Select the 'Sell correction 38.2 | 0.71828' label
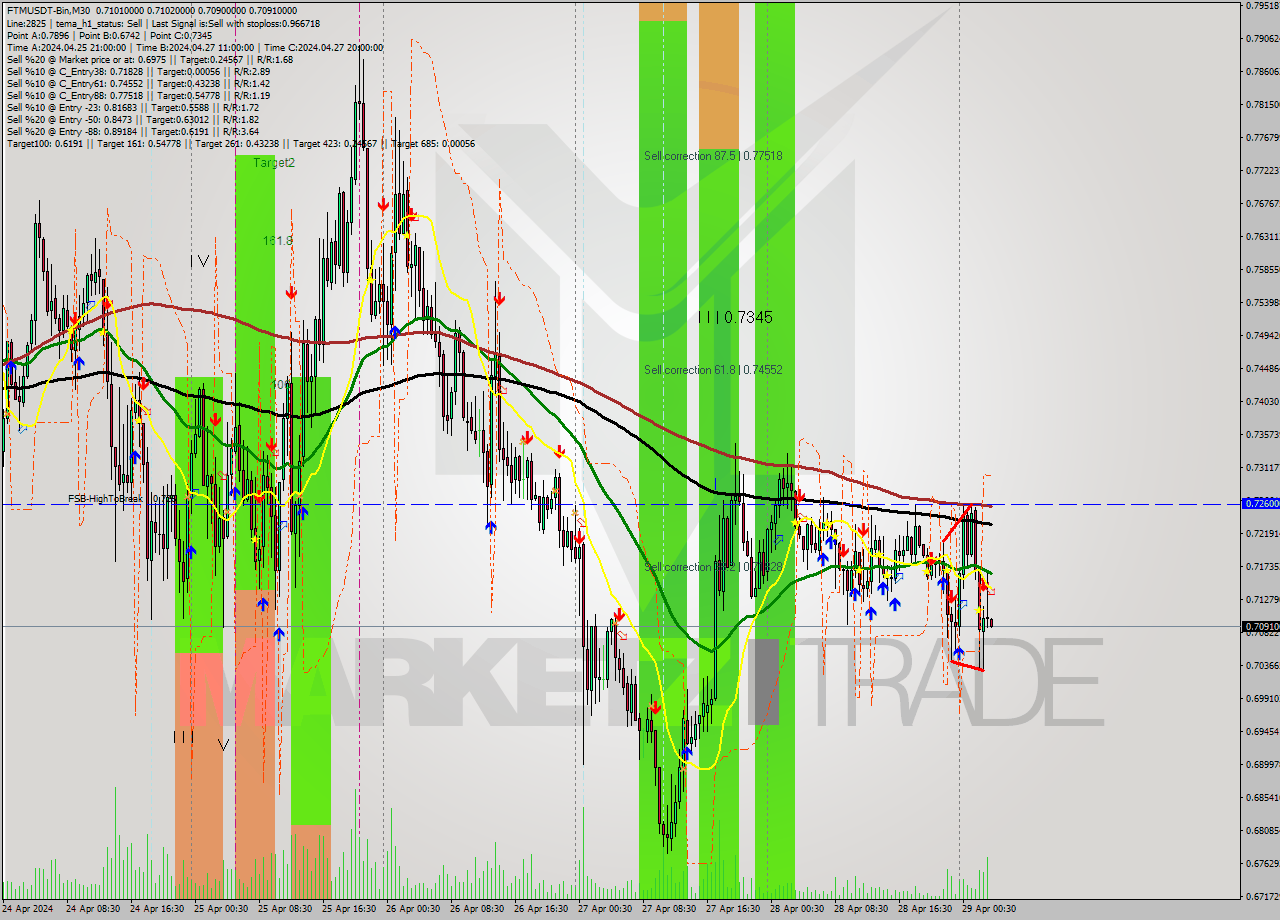This screenshot has width=1280, height=920. (713, 567)
